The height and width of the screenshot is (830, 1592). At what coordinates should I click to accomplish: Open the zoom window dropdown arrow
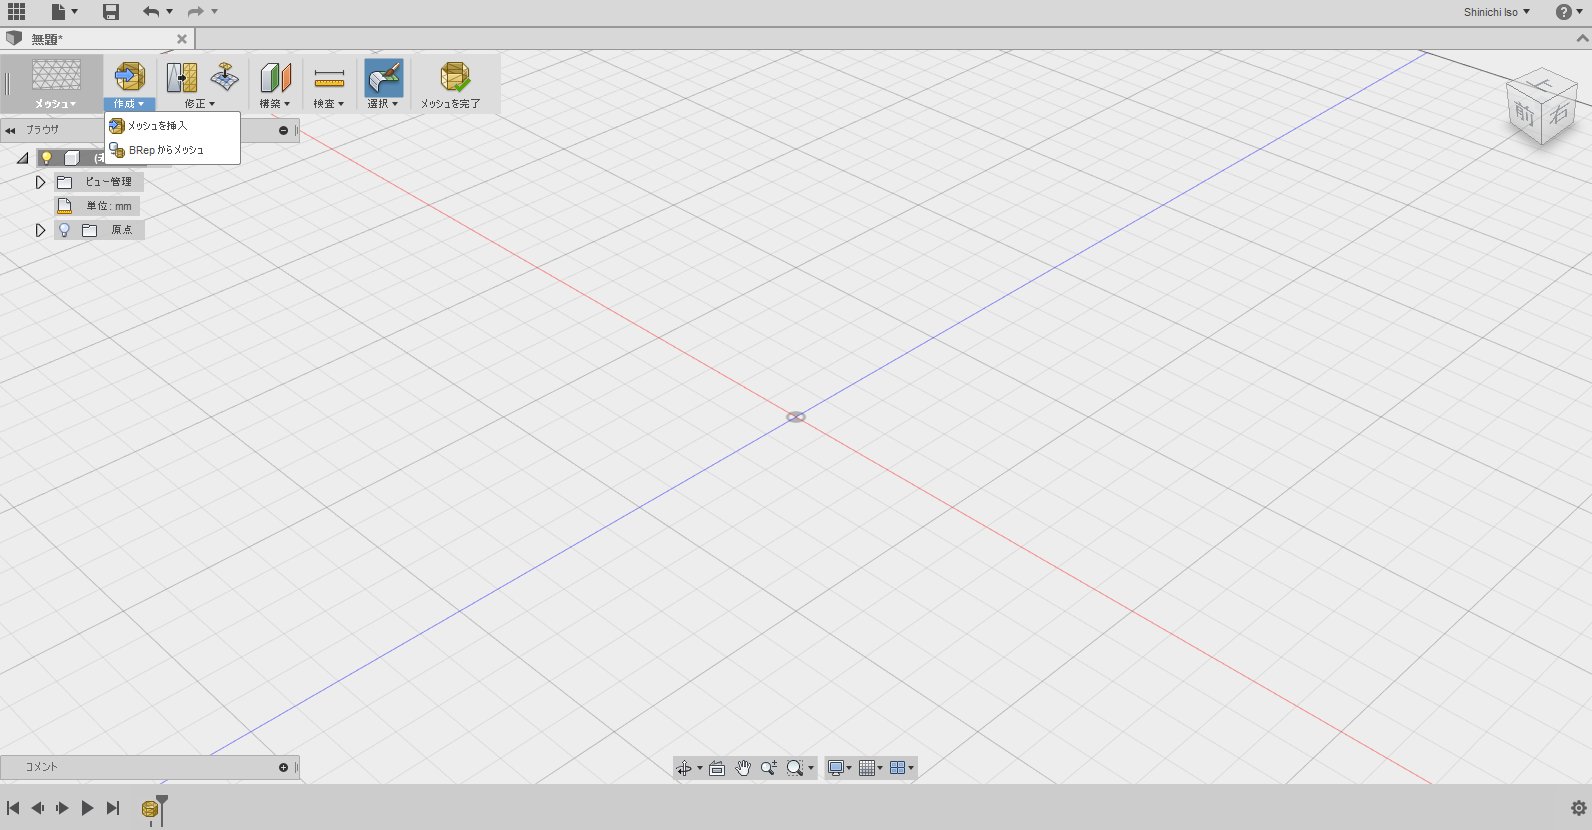811,768
